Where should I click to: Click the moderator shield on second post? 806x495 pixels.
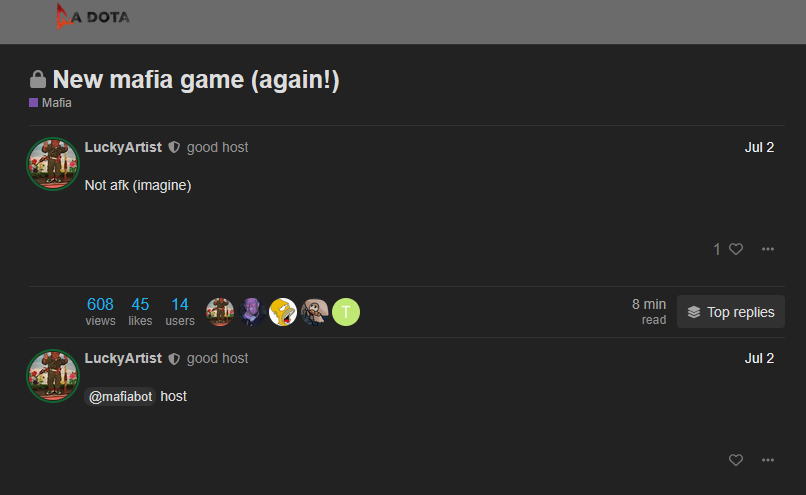tap(174, 359)
